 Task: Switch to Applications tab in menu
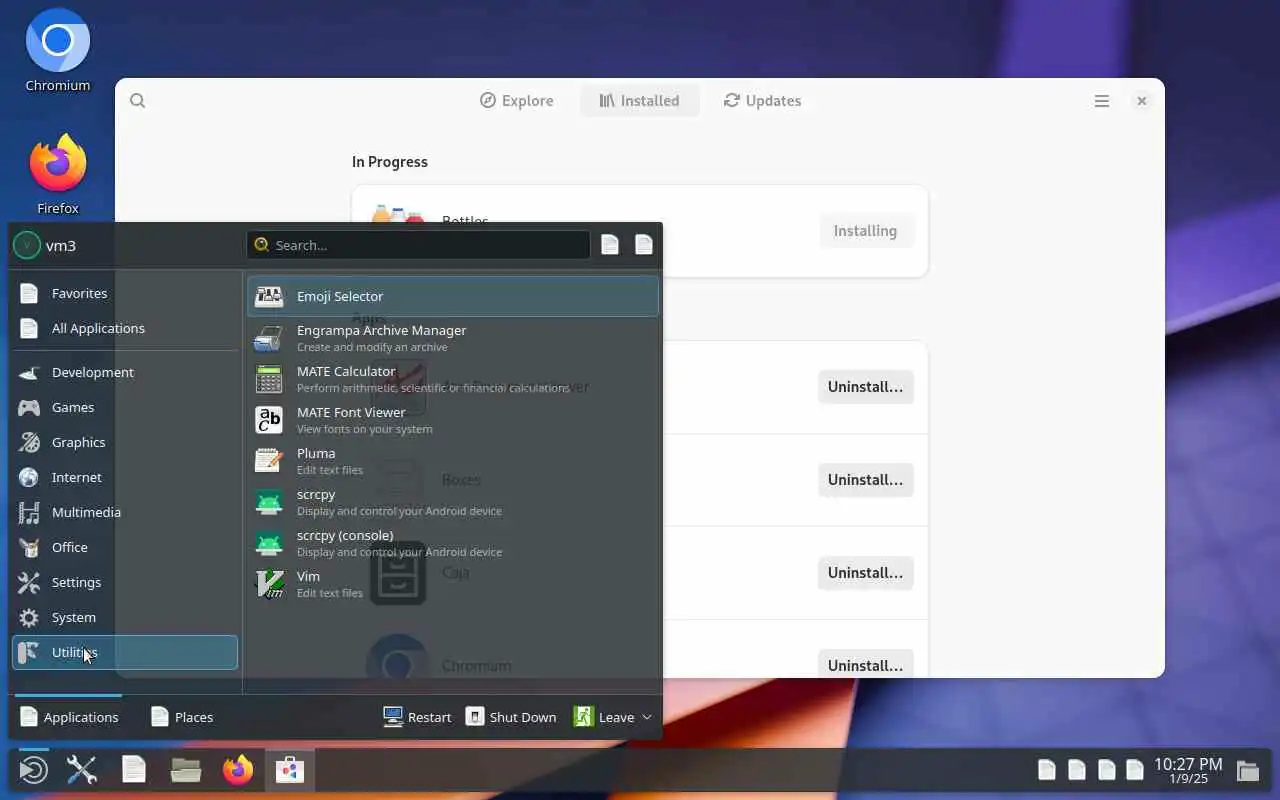tap(69, 717)
